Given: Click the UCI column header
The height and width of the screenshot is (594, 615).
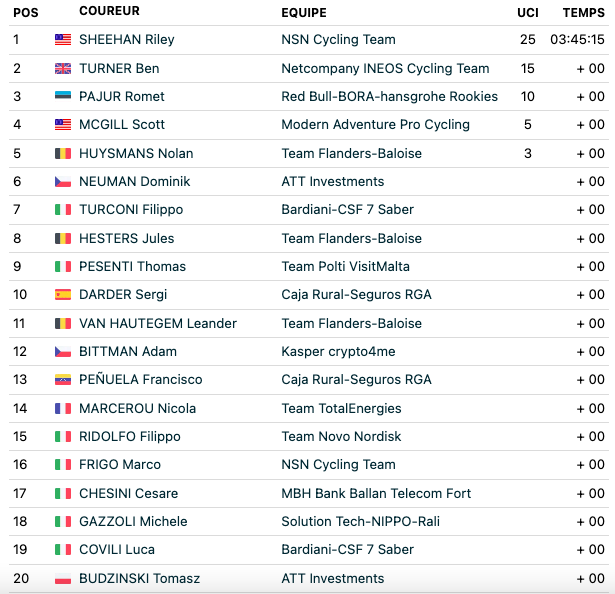Looking at the screenshot, I should point(528,13).
